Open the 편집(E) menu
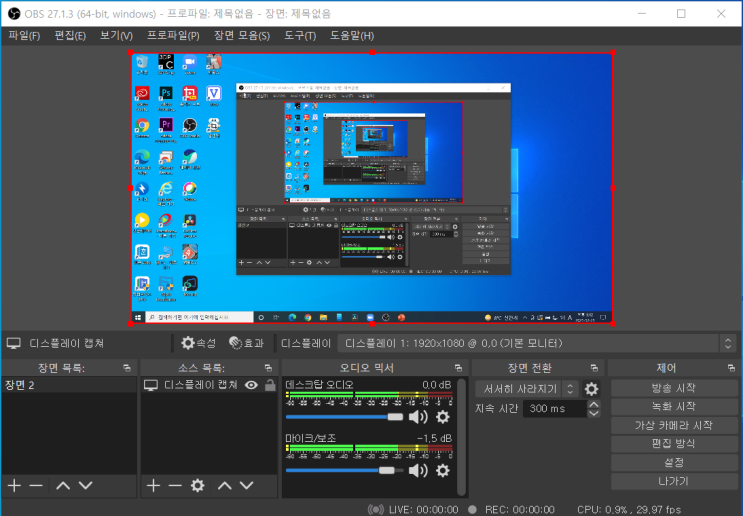 tap(70, 36)
